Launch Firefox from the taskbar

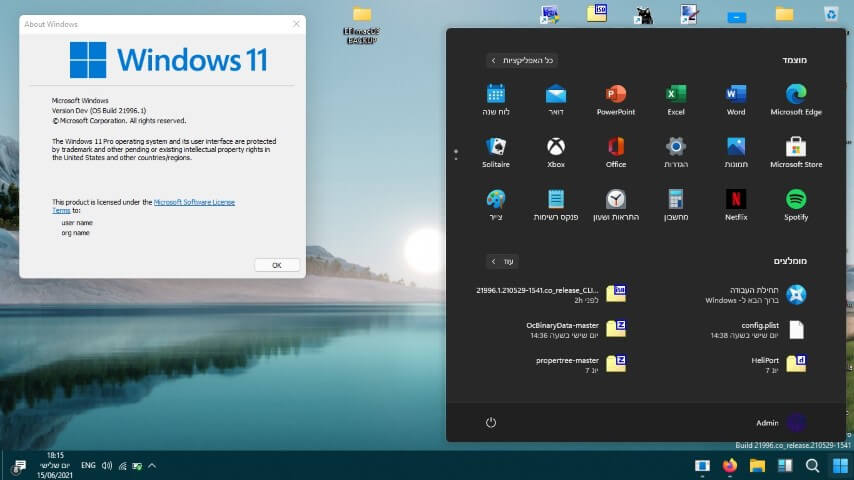pos(730,466)
